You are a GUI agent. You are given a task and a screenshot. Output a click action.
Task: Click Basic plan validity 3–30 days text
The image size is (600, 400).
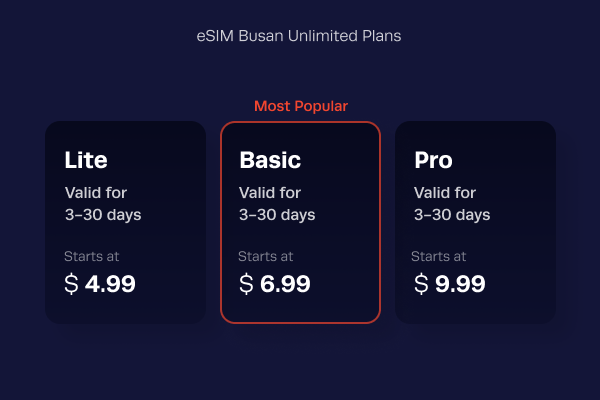[x=278, y=215]
